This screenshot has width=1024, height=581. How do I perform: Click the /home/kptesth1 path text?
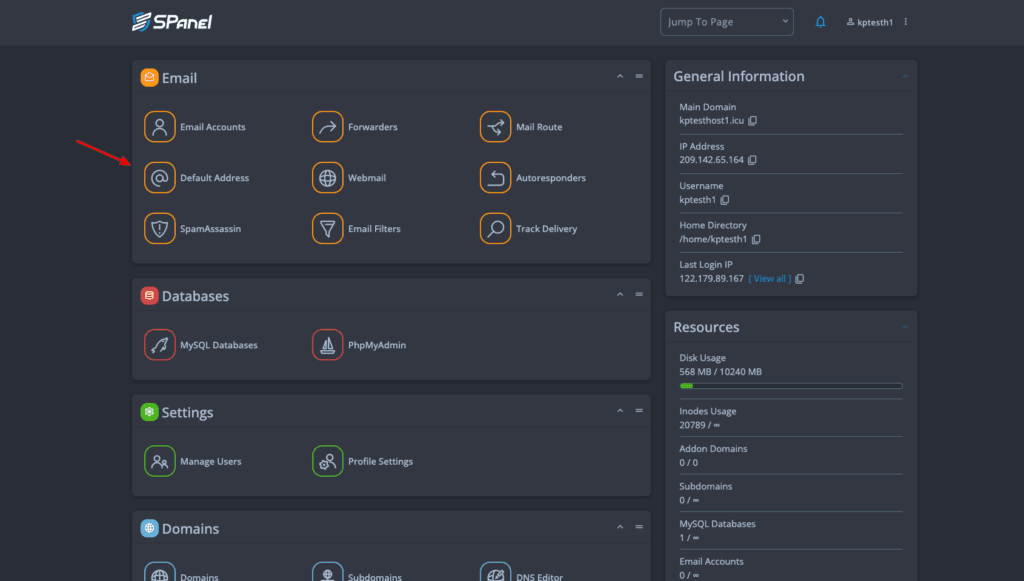click(x=713, y=239)
